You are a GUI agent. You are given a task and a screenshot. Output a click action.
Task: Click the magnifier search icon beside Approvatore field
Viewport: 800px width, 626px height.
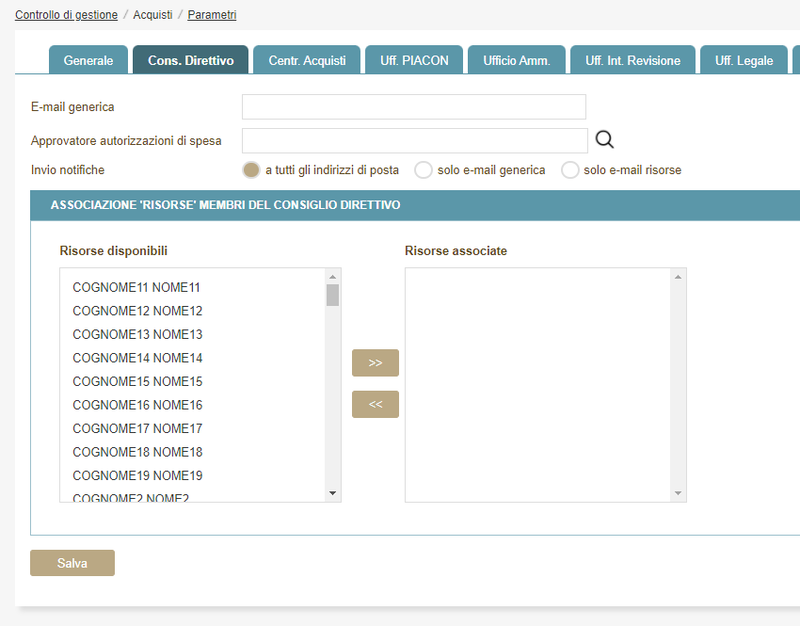point(604,140)
